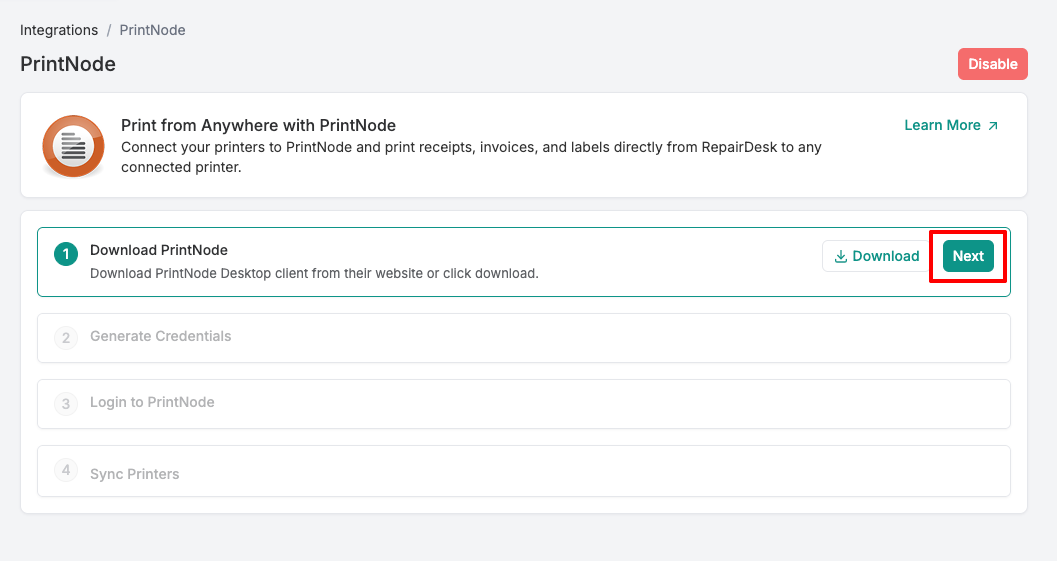
Task: Click the Download PrintNode step description text
Action: [x=314, y=273]
